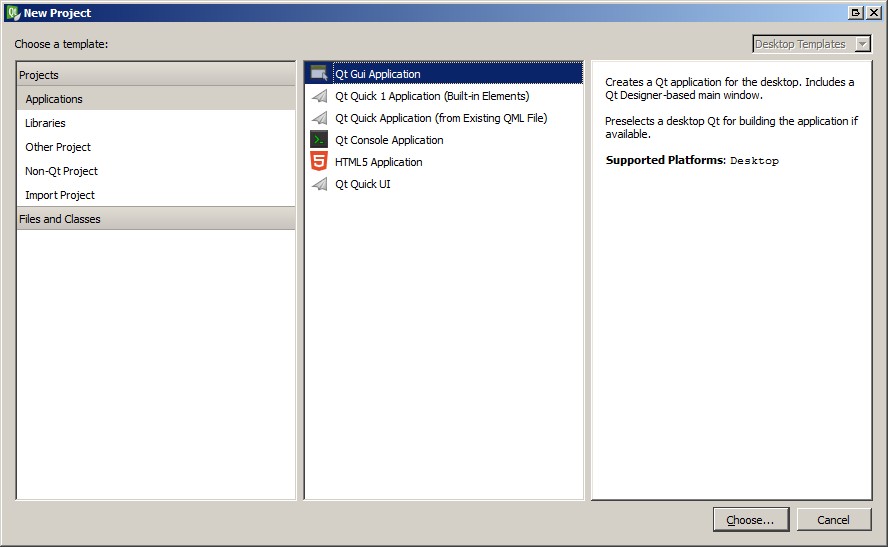
Task: Click the Projects section header
Action: click(x=156, y=75)
